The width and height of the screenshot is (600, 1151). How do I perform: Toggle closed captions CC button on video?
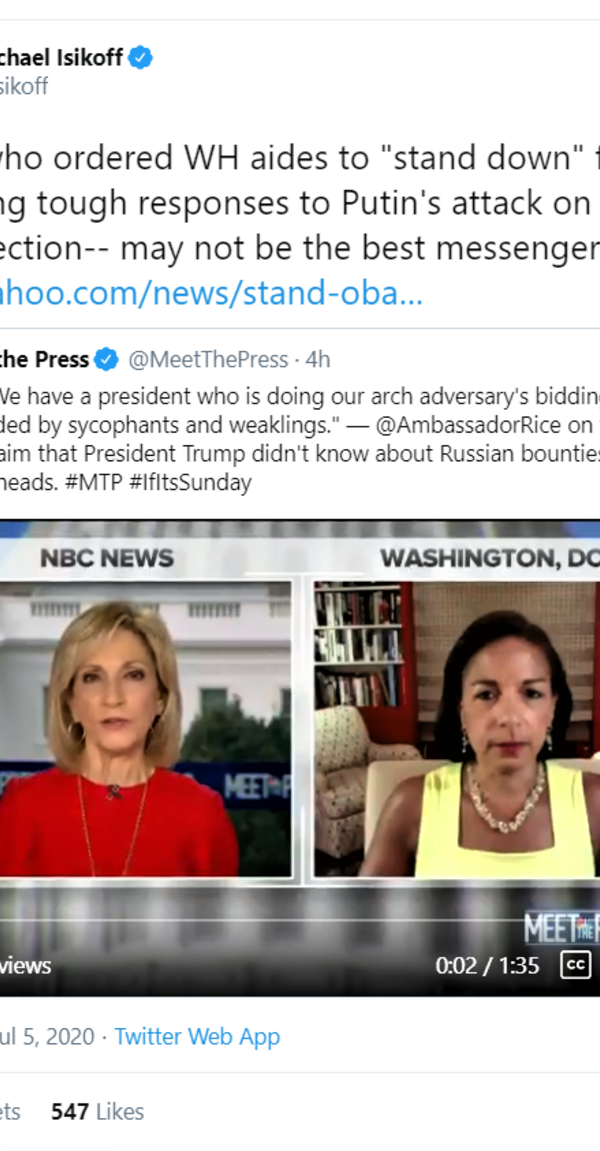coord(575,965)
